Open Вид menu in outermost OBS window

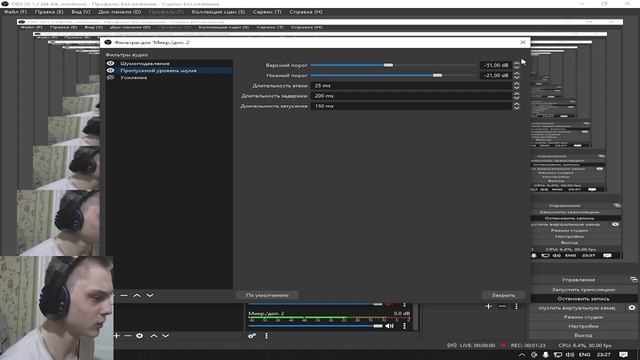81,12
